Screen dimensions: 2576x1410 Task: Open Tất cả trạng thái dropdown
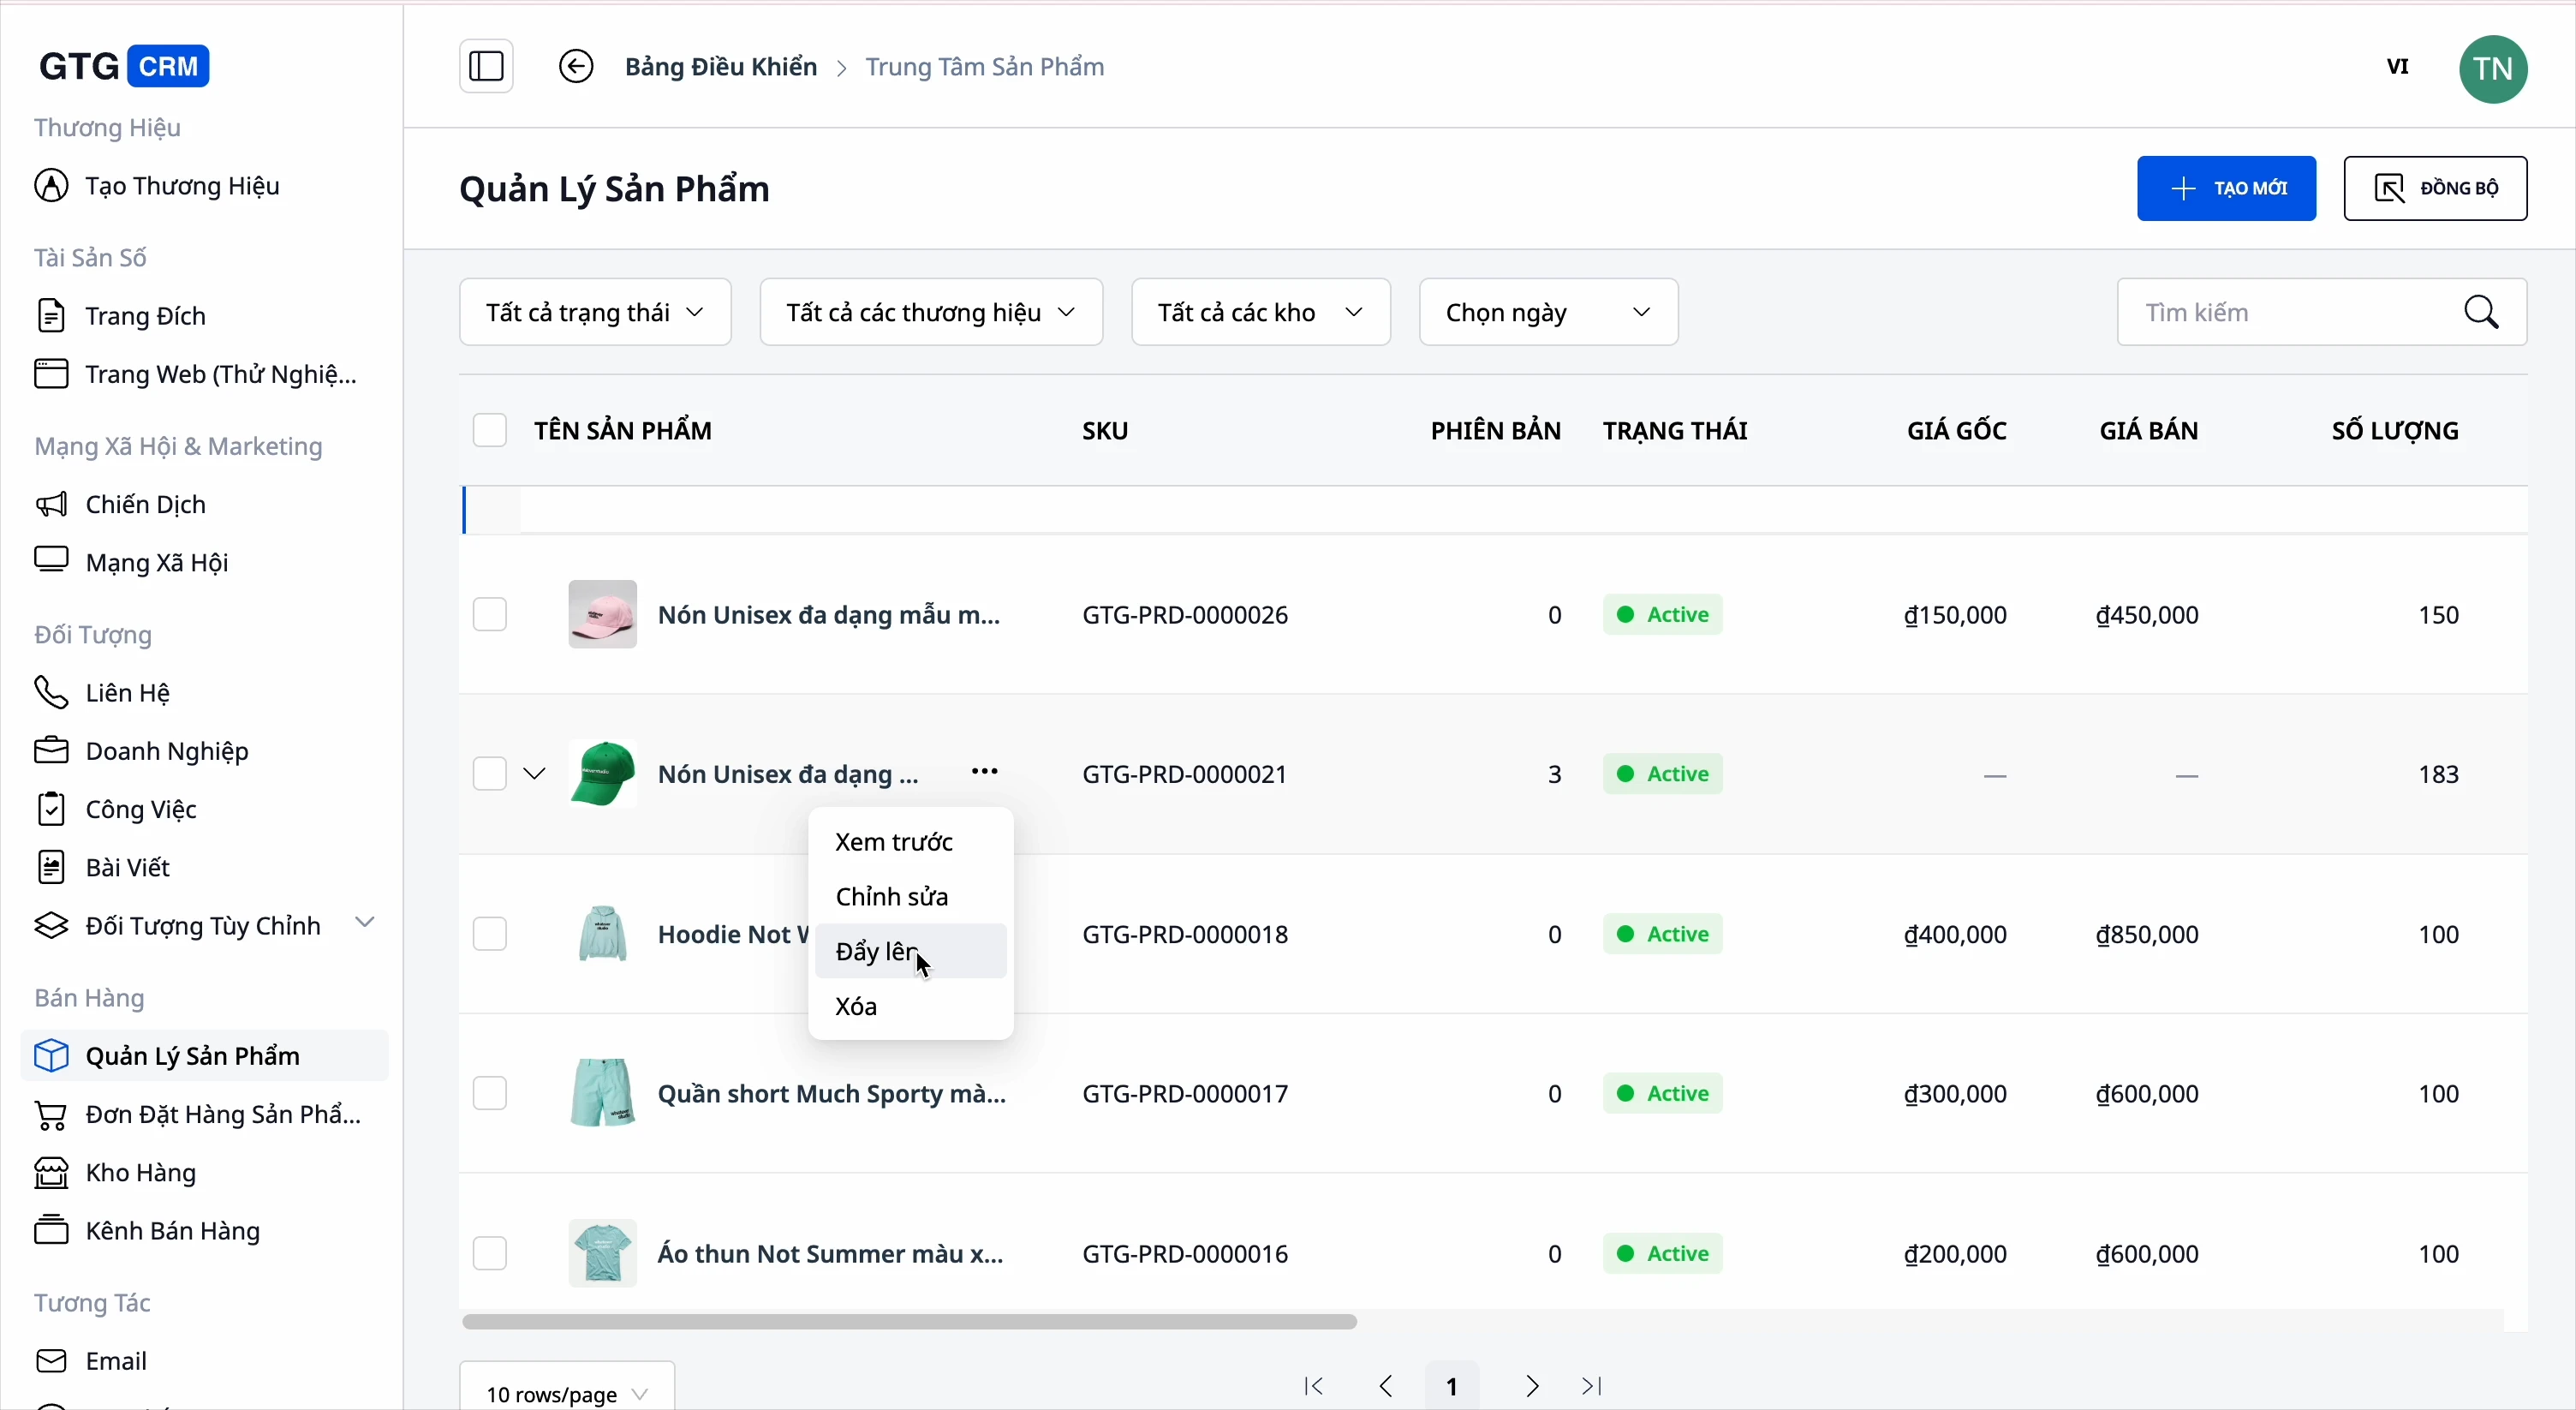coord(595,313)
